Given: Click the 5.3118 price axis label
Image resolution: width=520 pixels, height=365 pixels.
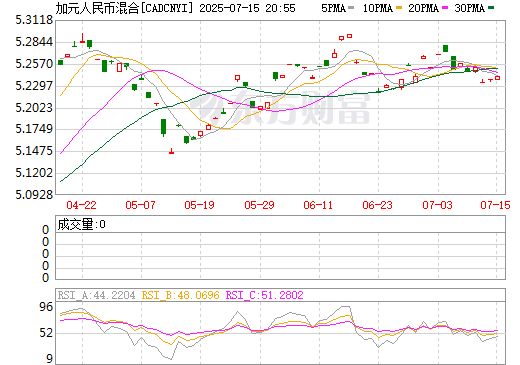Looking at the screenshot, I should click(34, 20).
